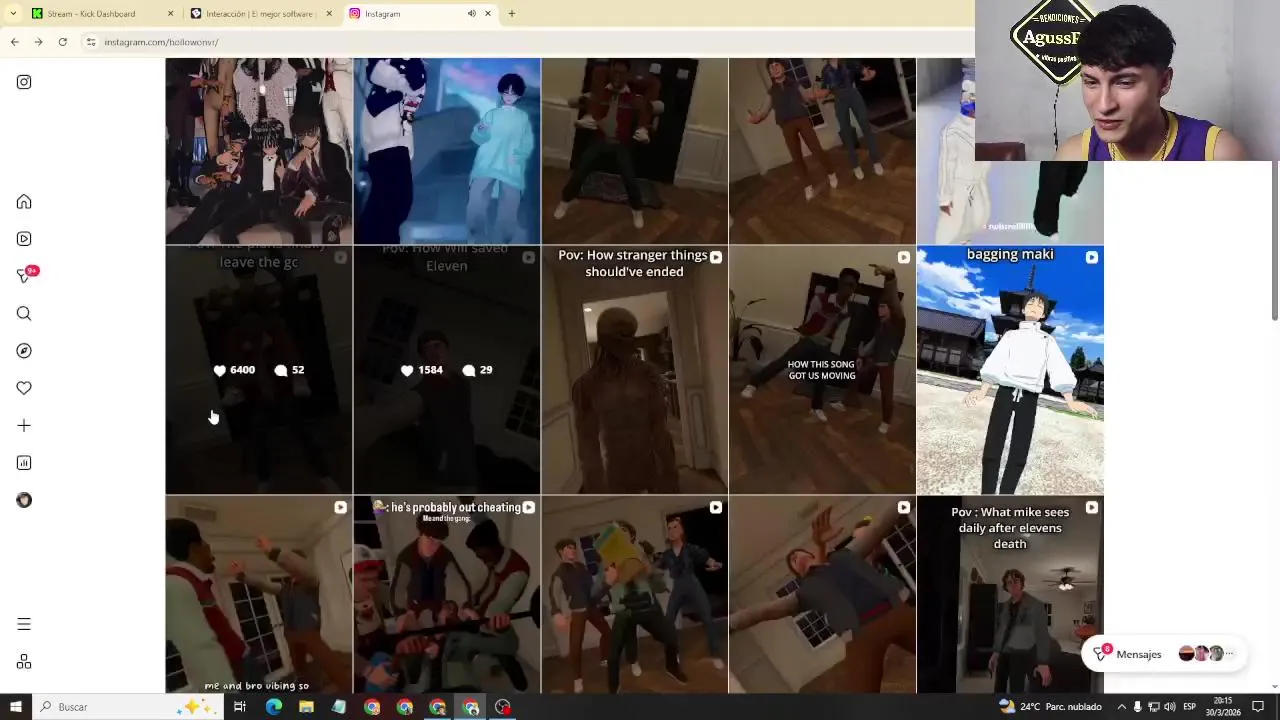Open the Reels icon in sidebar

(x=24, y=239)
